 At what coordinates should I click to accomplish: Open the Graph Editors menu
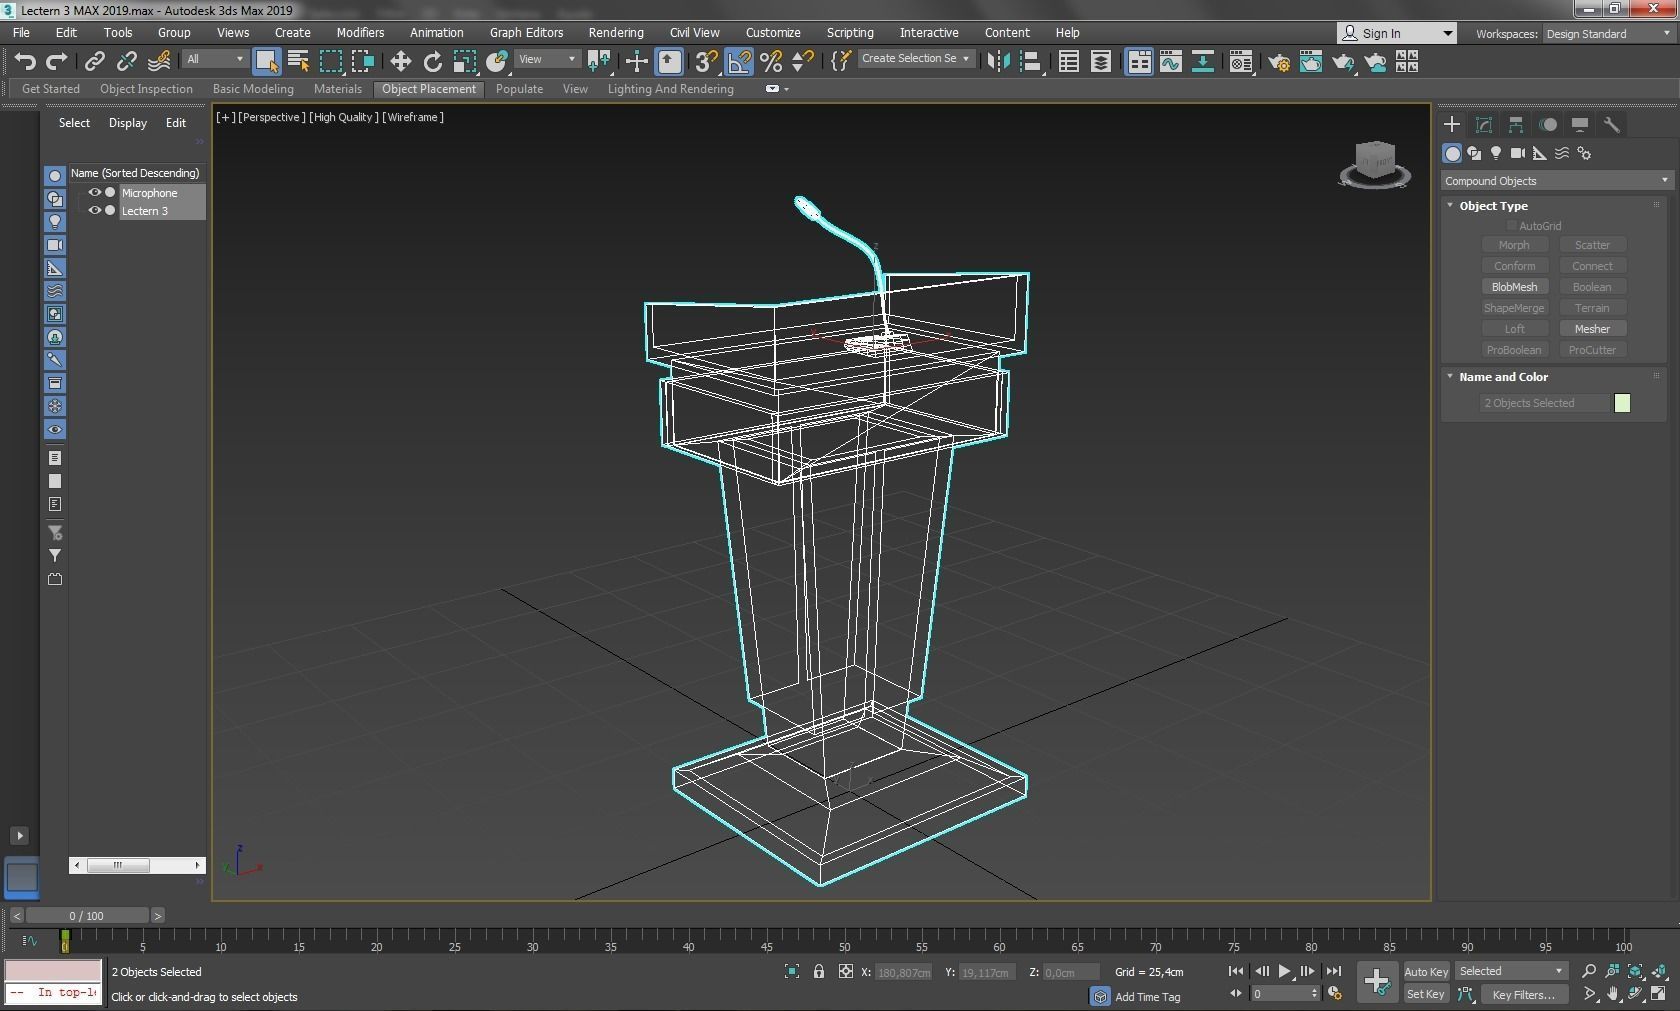tap(526, 33)
